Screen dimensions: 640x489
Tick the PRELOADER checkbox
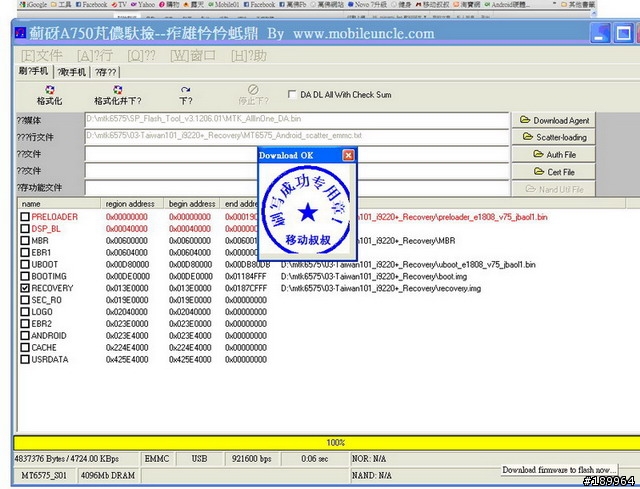tap(25, 217)
